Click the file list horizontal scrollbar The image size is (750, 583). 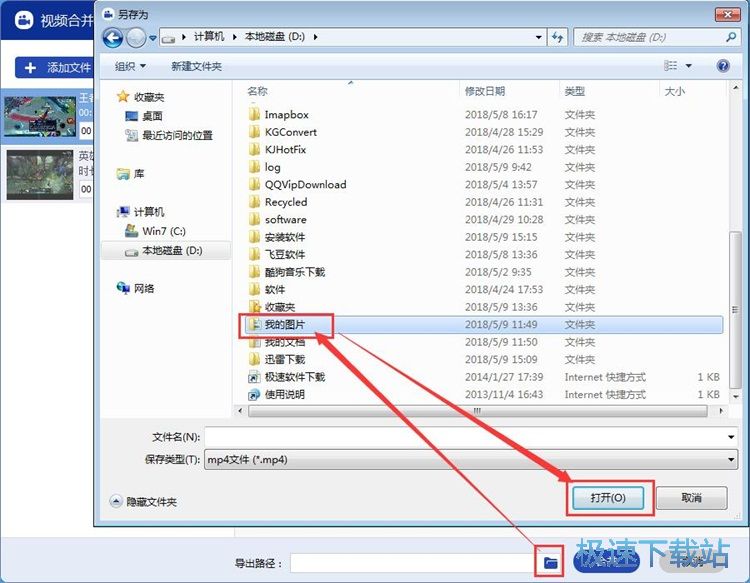477,411
